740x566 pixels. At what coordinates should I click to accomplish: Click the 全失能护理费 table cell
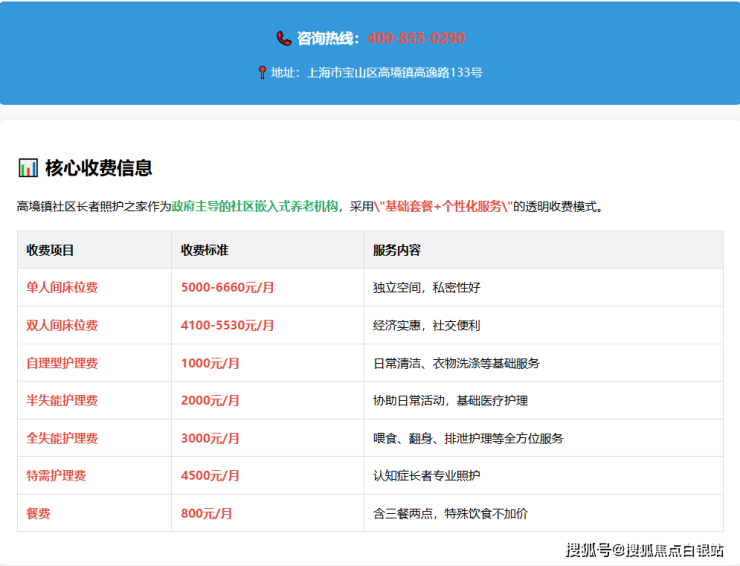coord(62,438)
